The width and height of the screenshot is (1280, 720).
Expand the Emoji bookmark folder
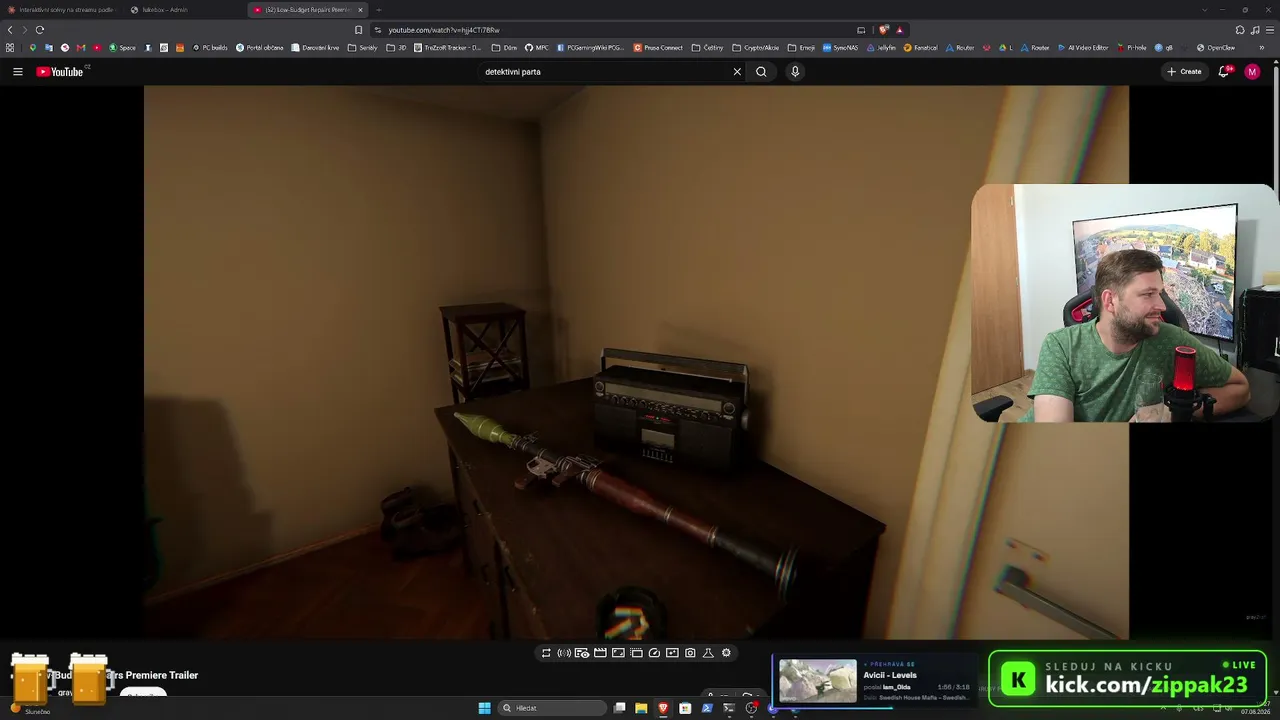tap(800, 48)
